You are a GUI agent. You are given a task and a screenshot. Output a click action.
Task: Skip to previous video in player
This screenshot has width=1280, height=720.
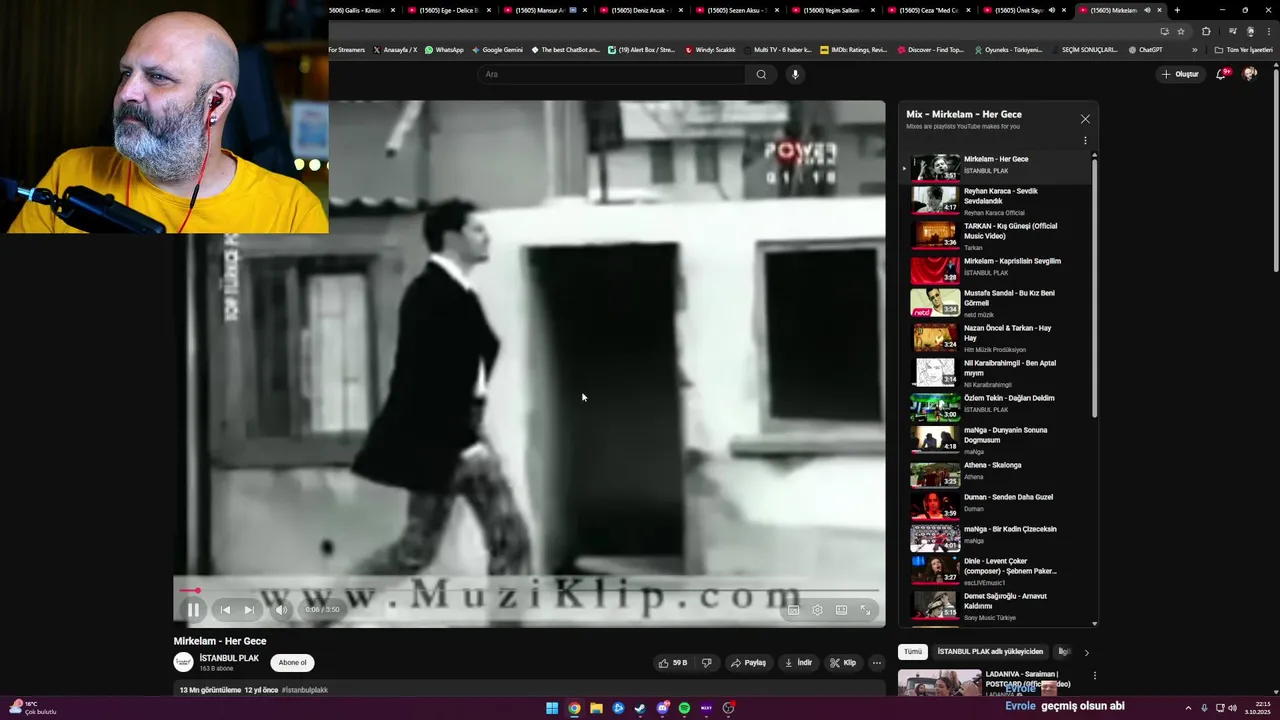click(225, 610)
